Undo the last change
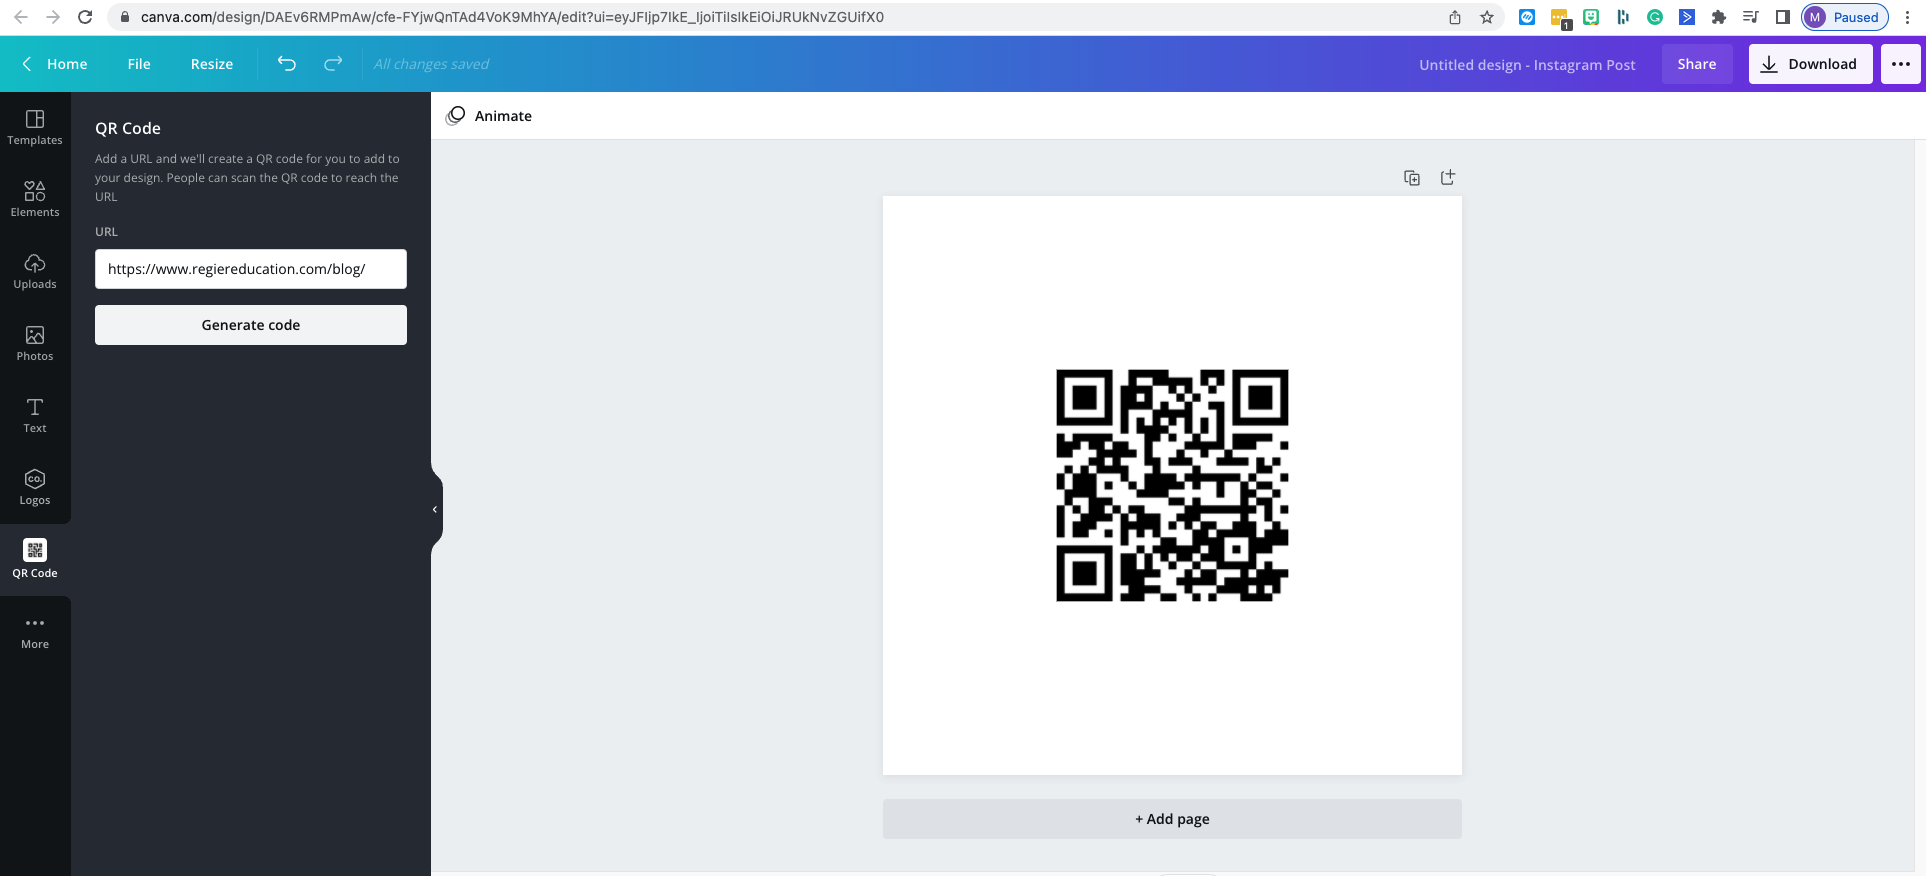The width and height of the screenshot is (1926, 876). [x=287, y=64]
